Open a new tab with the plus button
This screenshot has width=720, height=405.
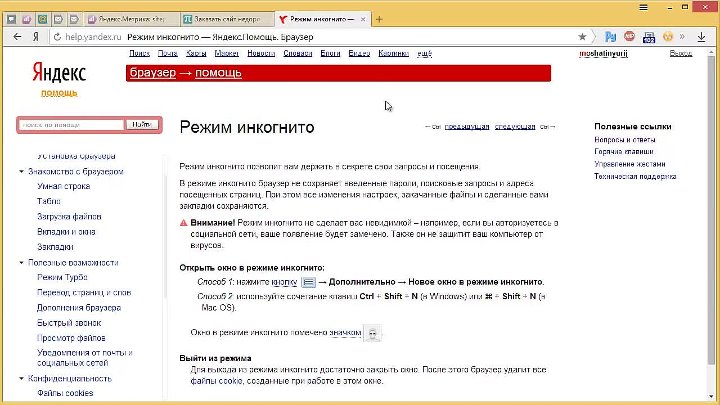tap(378, 19)
